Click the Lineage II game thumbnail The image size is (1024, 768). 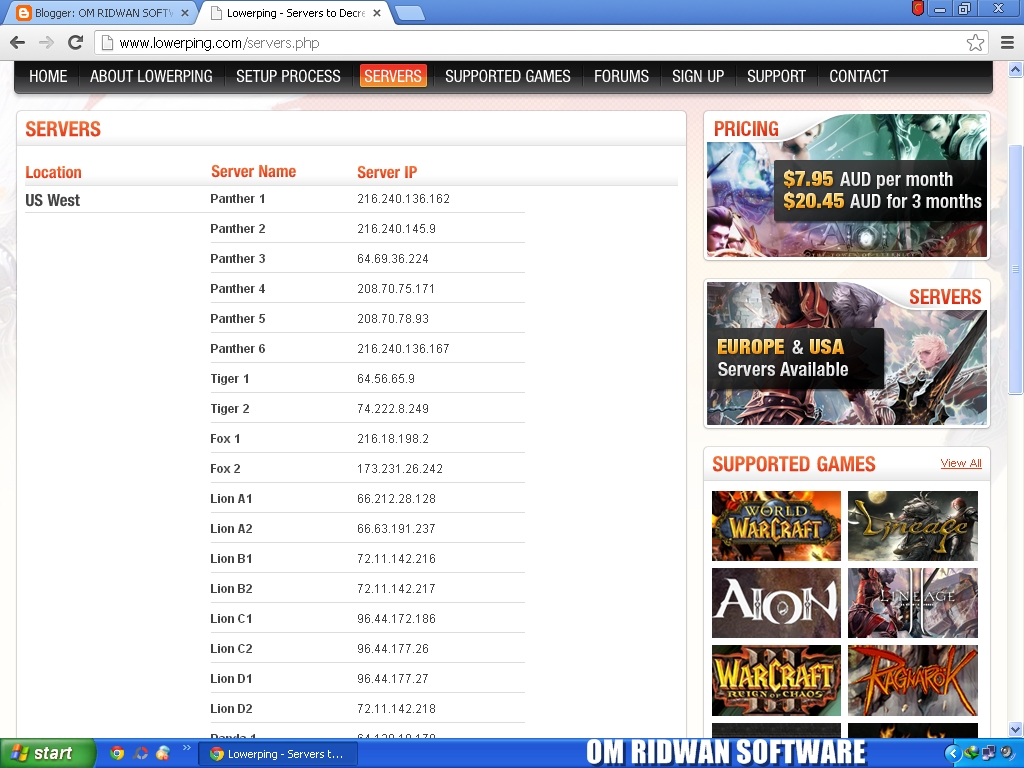pos(912,603)
